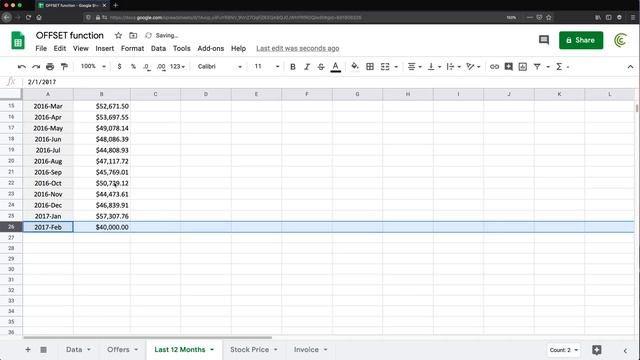Screen dimensions: 640x360
Task: Open the all sheets list icon
Action: pos(43,349)
